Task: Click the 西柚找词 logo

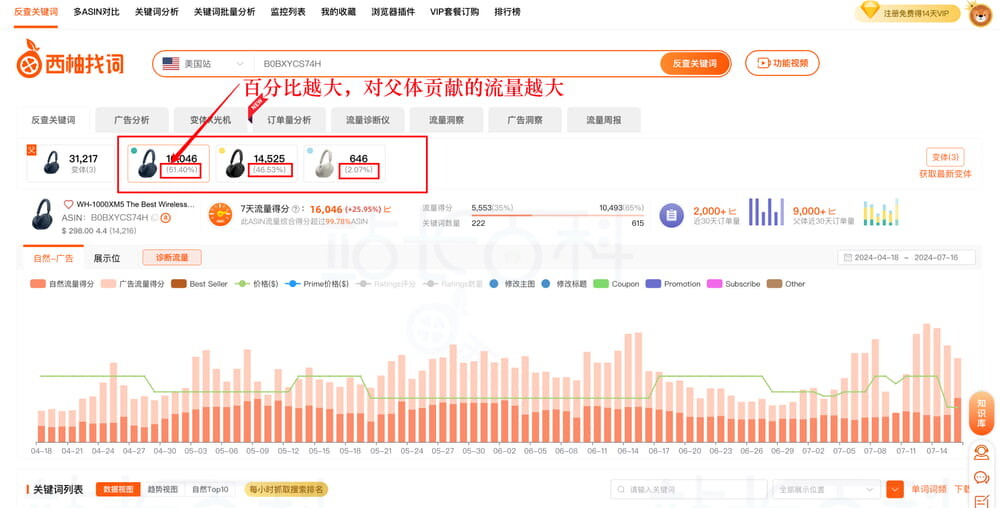Action: pyautogui.click(x=70, y=63)
